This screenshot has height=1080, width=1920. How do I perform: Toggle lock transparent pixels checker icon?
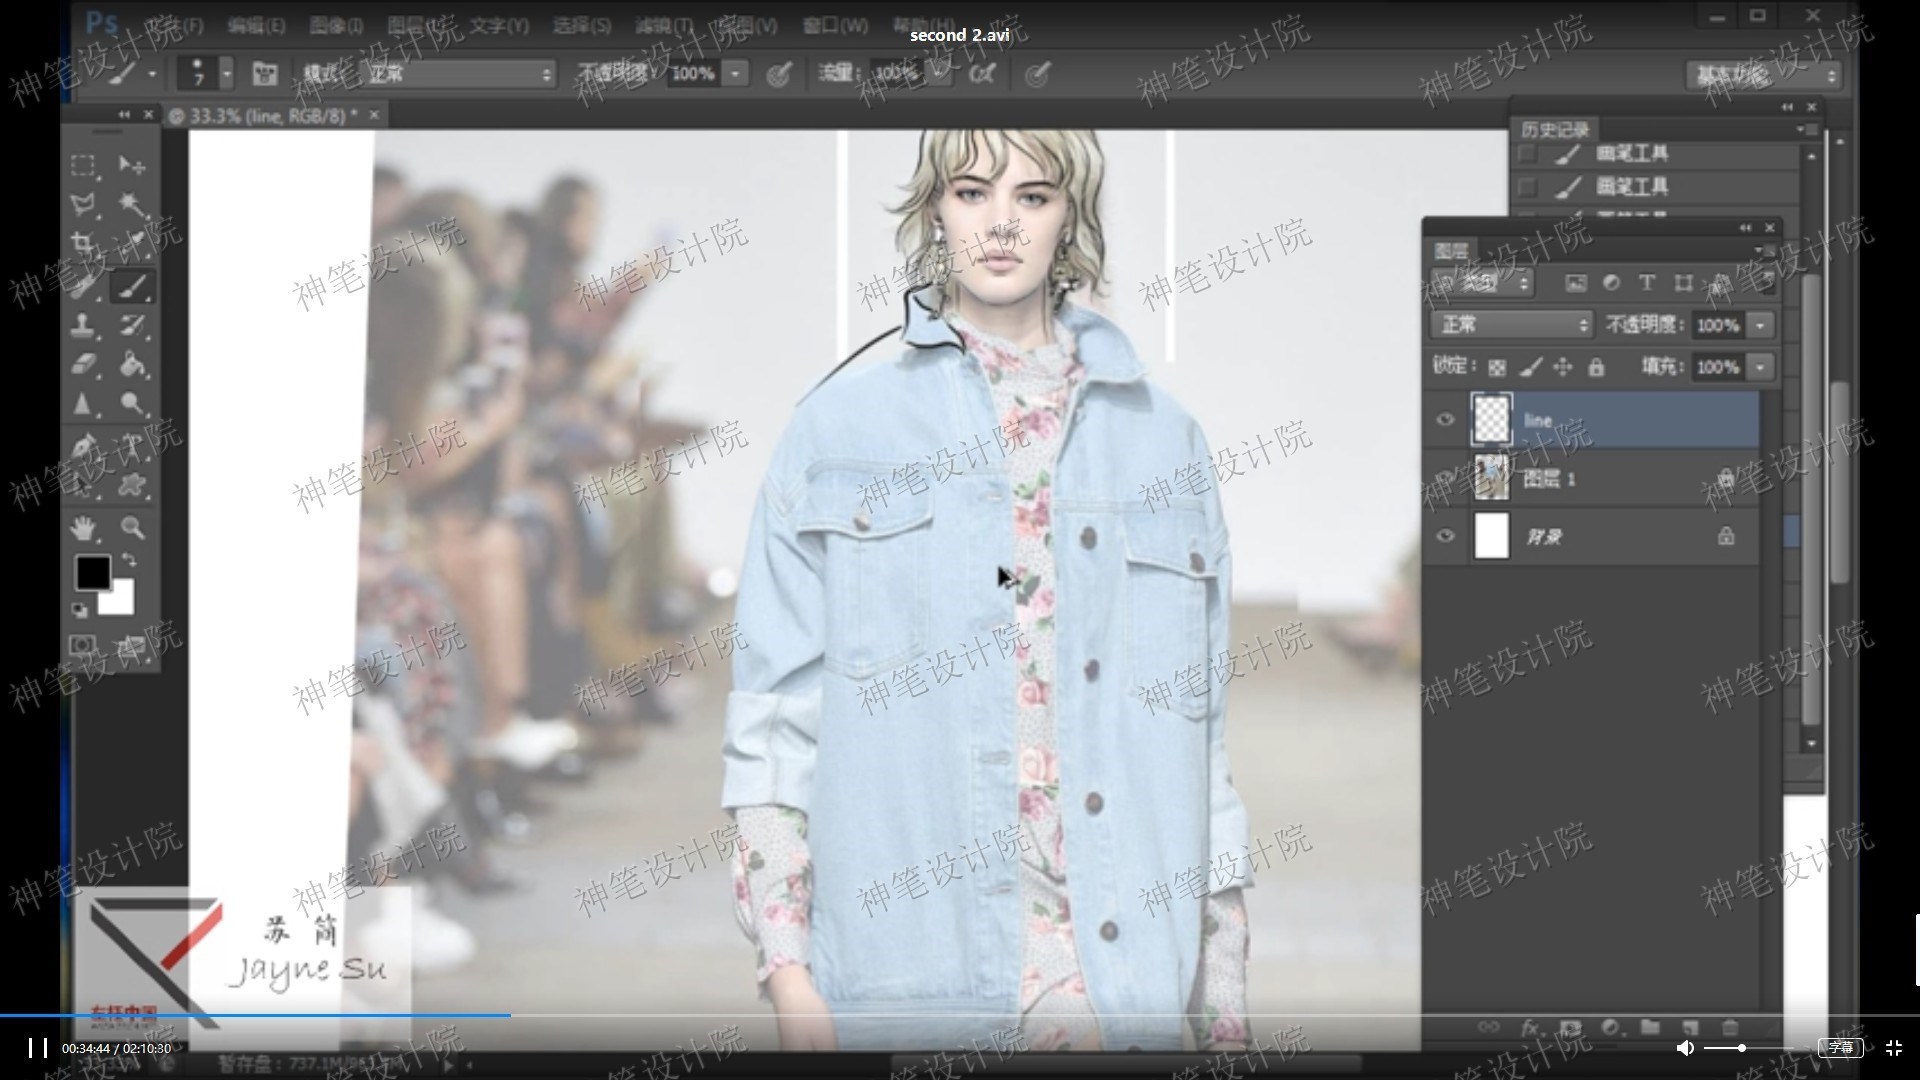(1497, 367)
